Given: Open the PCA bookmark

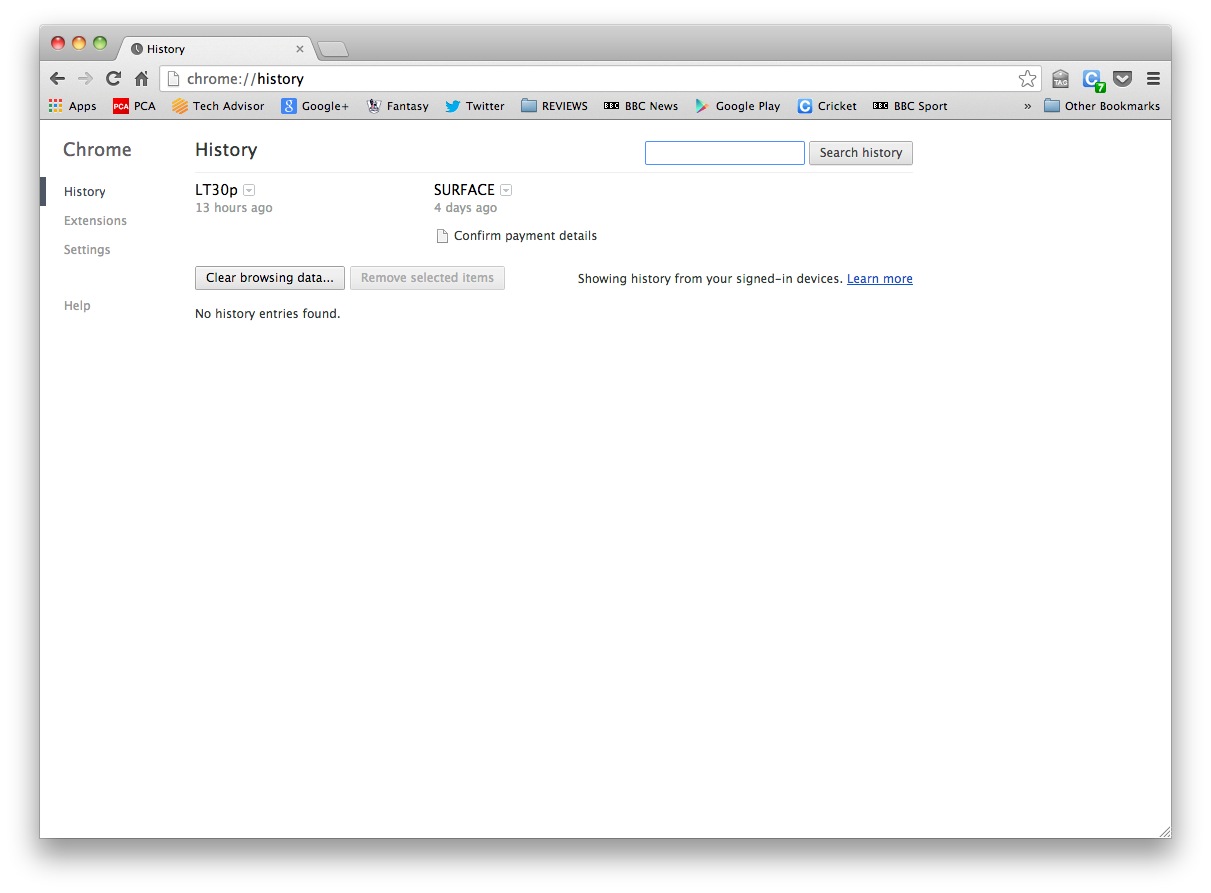Looking at the screenshot, I should click(x=134, y=106).
